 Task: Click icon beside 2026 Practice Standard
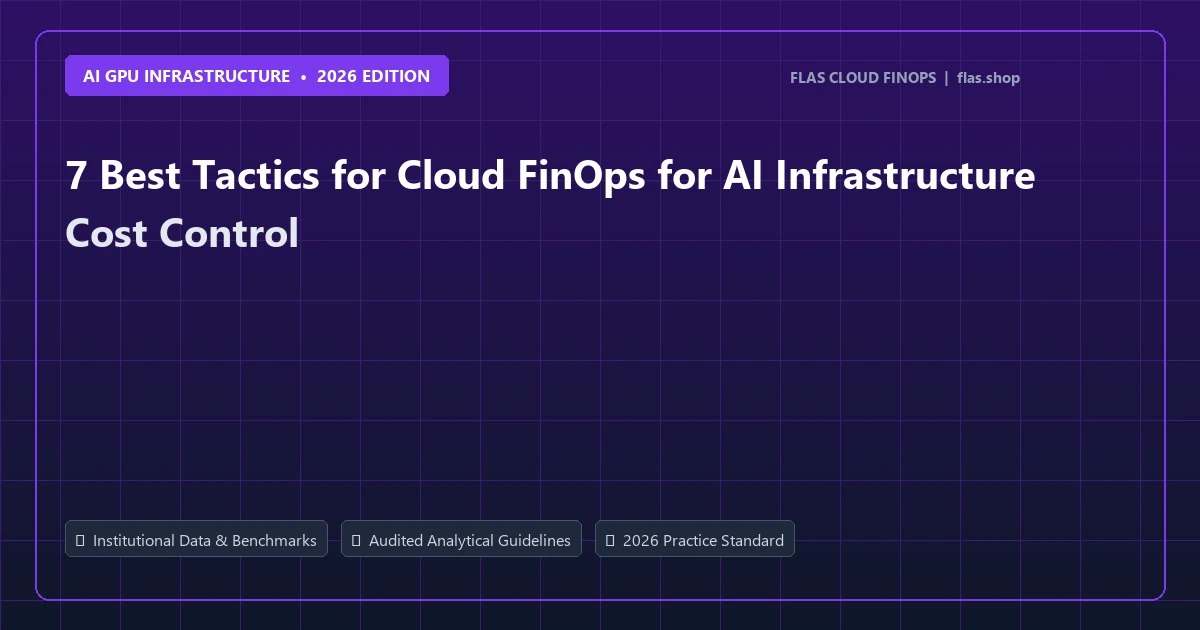(x=610, y=540)
